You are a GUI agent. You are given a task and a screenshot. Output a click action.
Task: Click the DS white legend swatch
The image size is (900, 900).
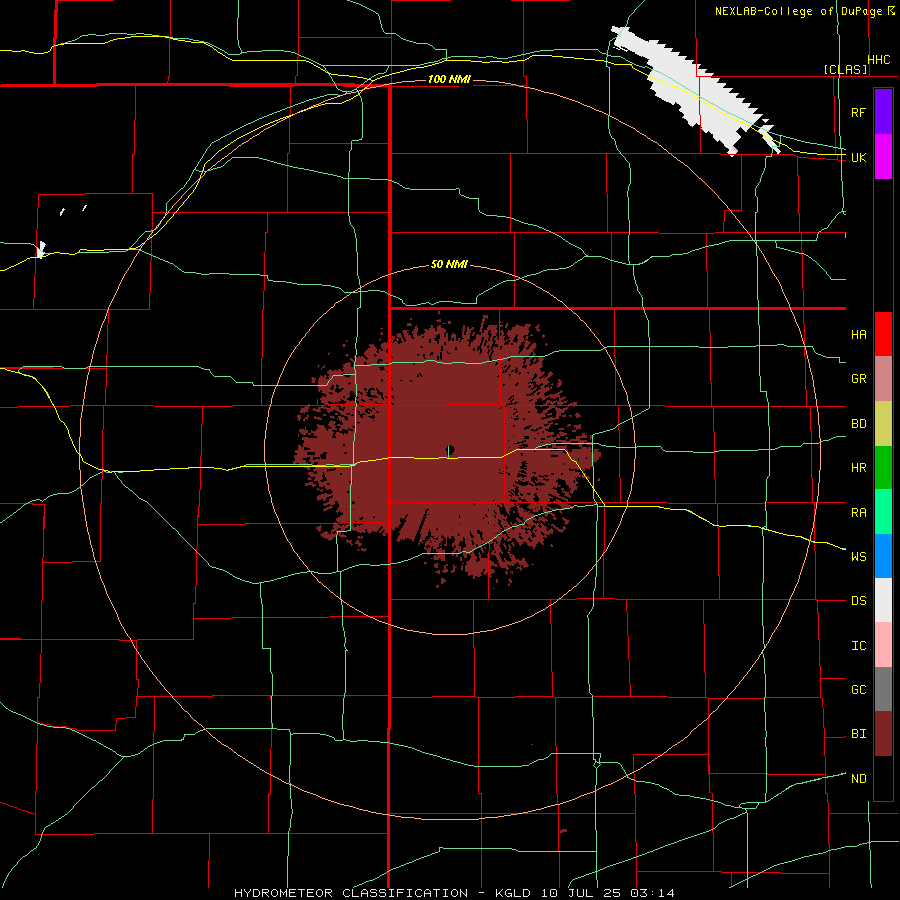883,600
